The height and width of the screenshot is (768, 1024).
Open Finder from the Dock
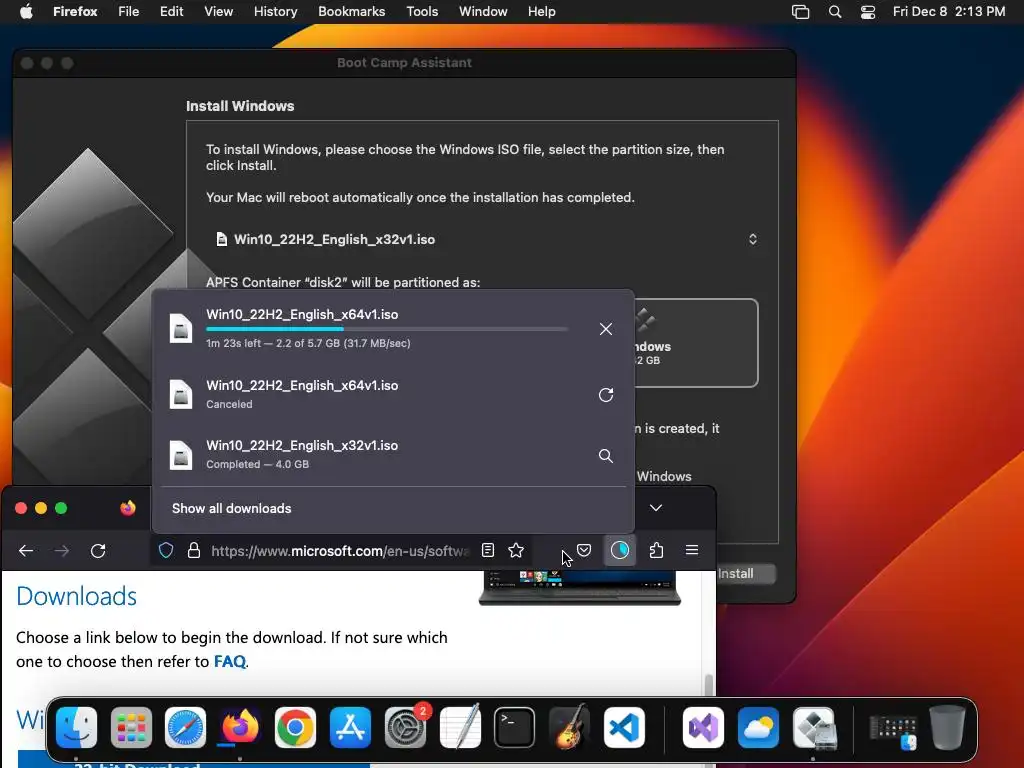(x=76, y=727)
